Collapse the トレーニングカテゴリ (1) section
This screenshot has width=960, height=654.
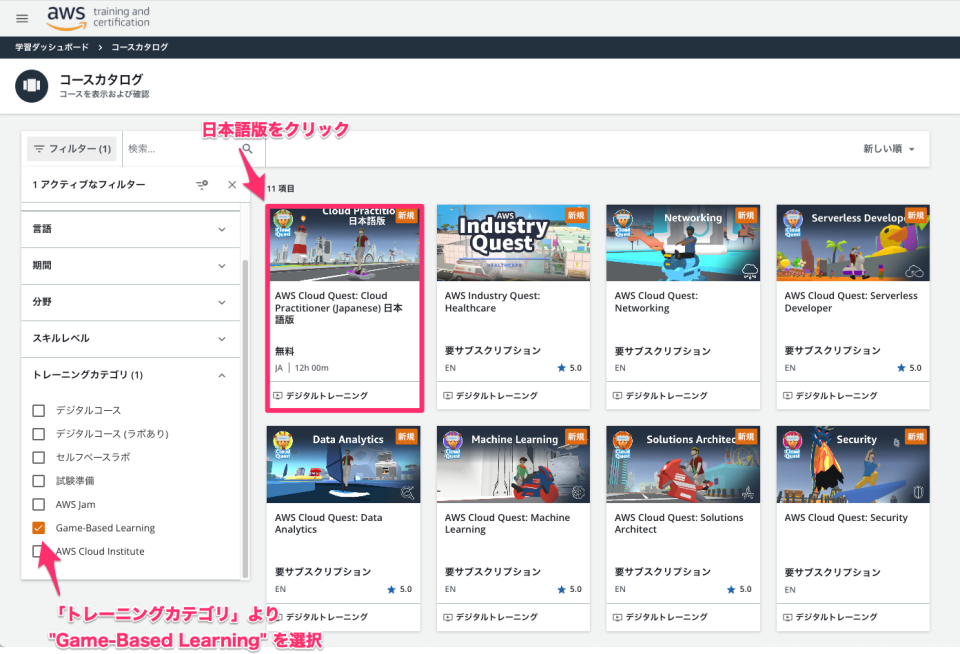[130, 375]
